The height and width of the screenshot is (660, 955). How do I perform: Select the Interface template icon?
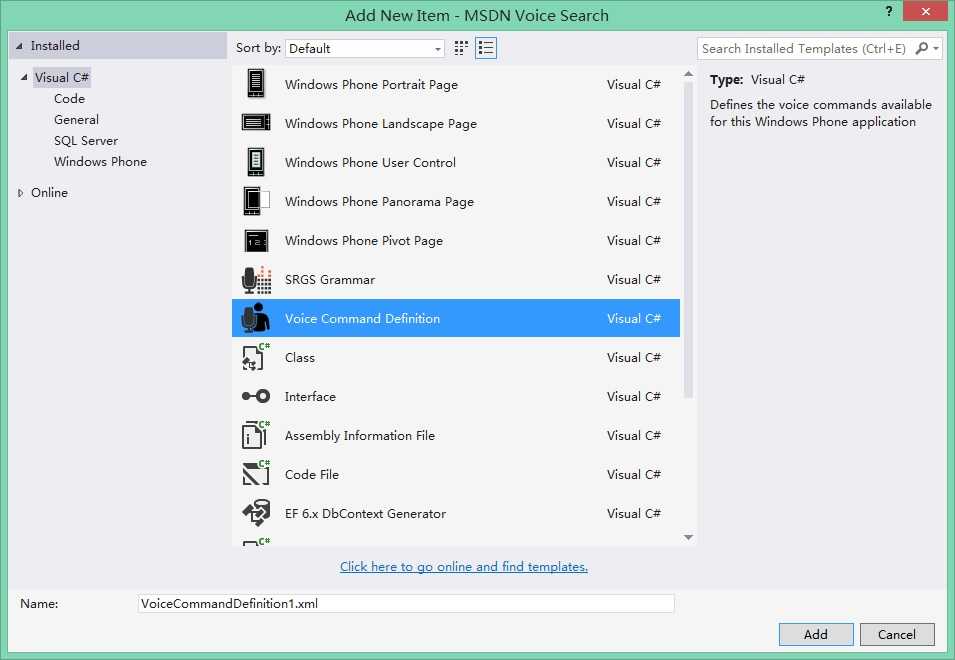click(256, 396)
